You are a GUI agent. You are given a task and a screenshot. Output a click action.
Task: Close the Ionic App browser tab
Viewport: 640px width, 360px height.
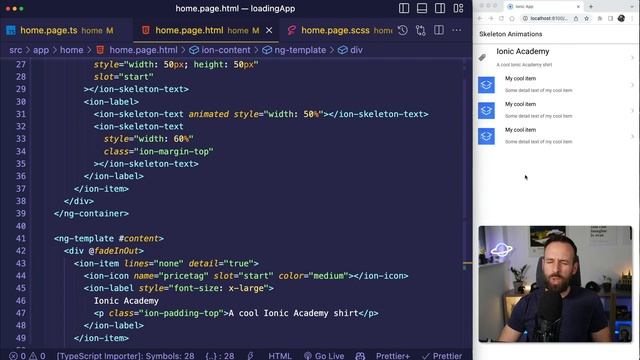[578, 7]
